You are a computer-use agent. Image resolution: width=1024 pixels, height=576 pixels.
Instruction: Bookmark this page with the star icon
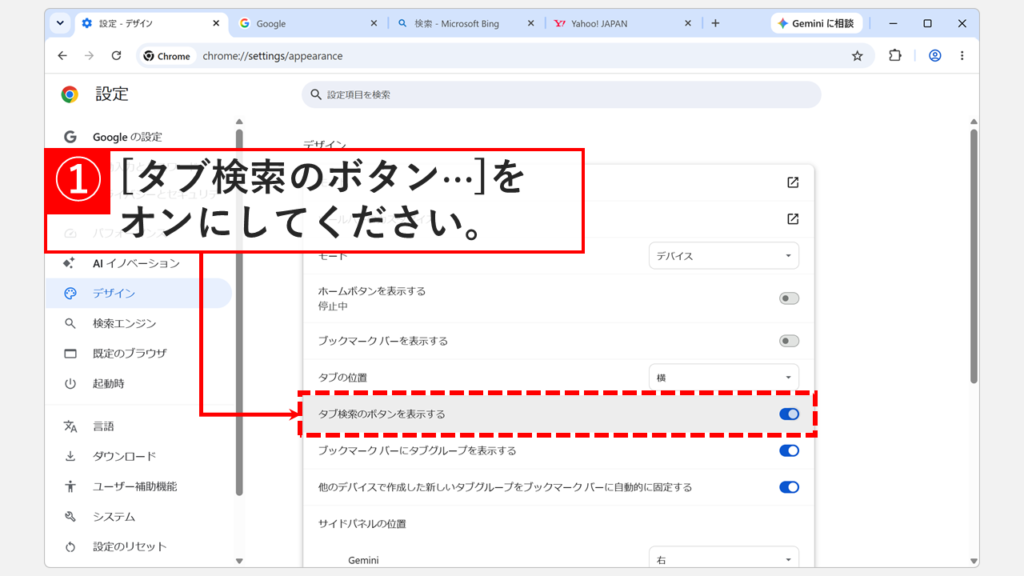(857, 56)
